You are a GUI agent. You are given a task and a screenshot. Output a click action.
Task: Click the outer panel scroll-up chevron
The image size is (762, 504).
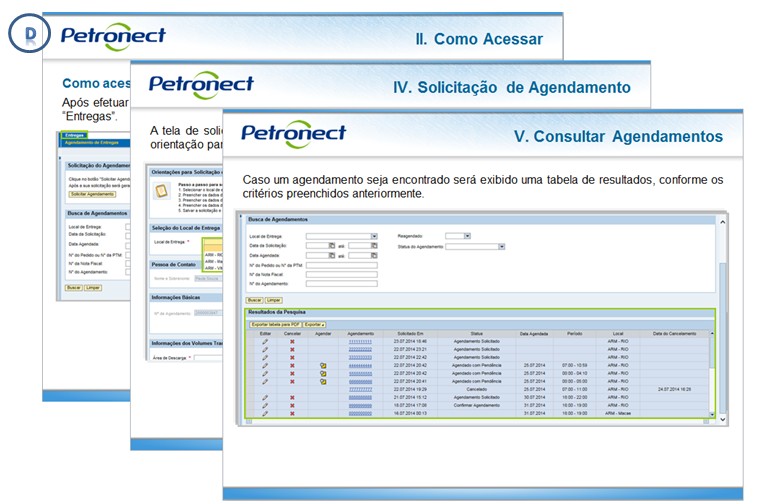[722, 222]
